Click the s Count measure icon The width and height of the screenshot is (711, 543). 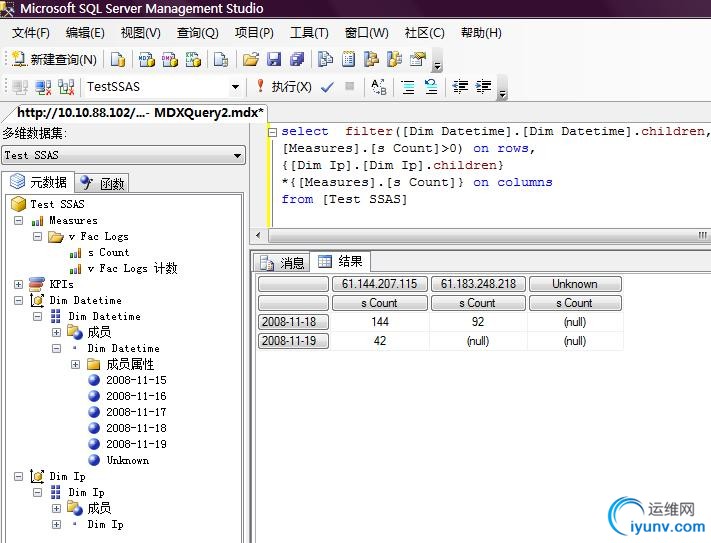75,253
